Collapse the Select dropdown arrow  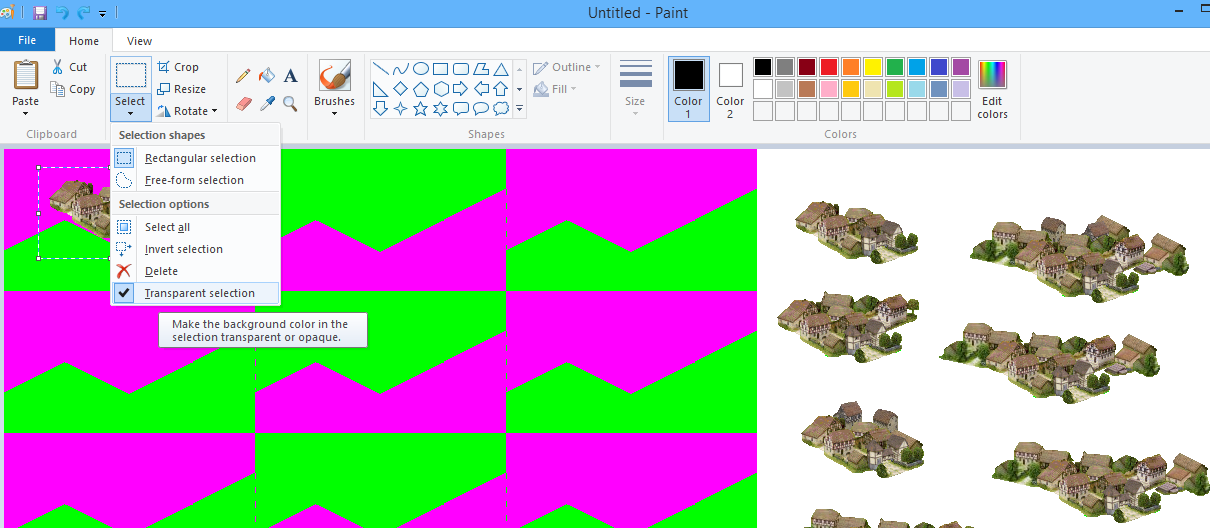(130, 113)
